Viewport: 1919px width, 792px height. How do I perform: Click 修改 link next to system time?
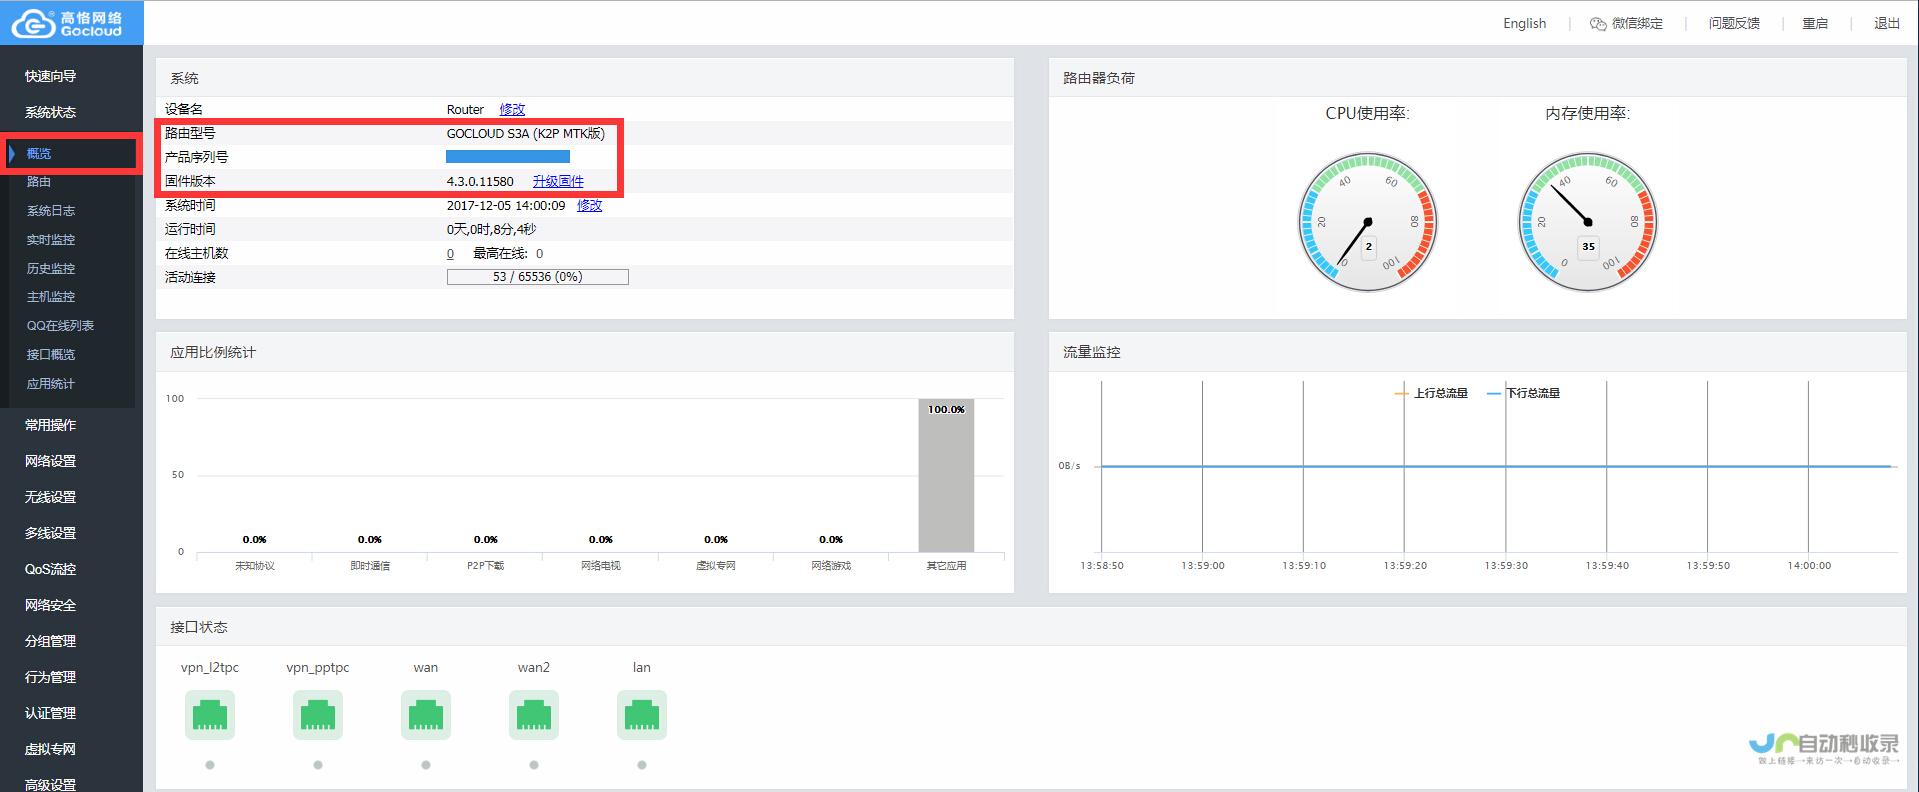click(x=590, y=205)
